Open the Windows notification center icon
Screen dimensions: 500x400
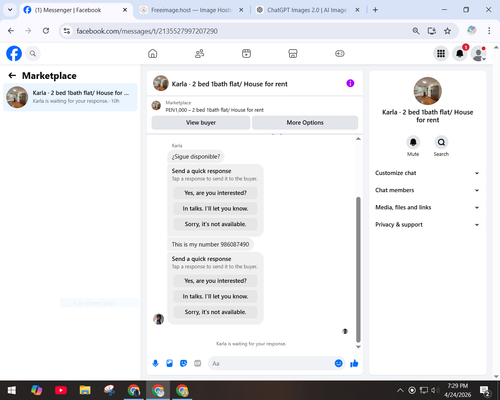pyautogui.click(x=485, y=390)
